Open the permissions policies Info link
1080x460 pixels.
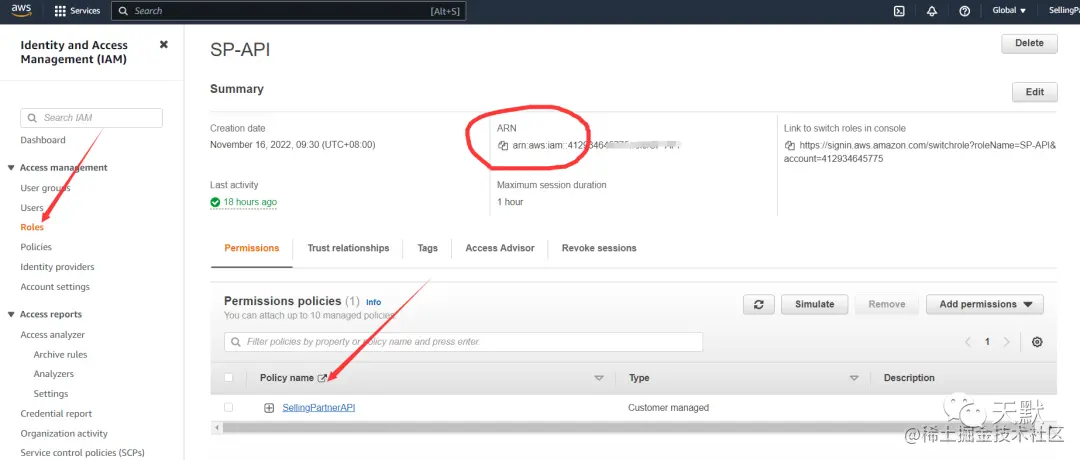373,302
